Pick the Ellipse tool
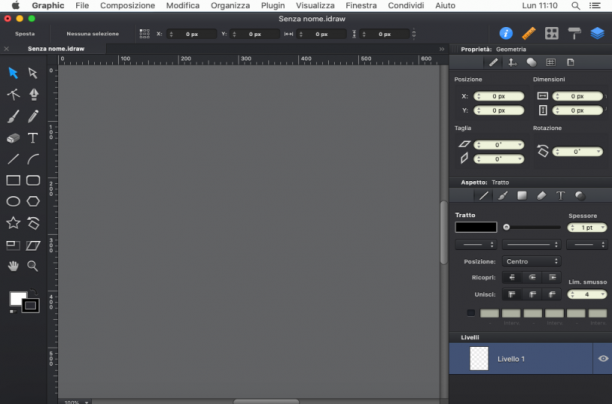Screen dimensions: 612x404 pos(13,201)
